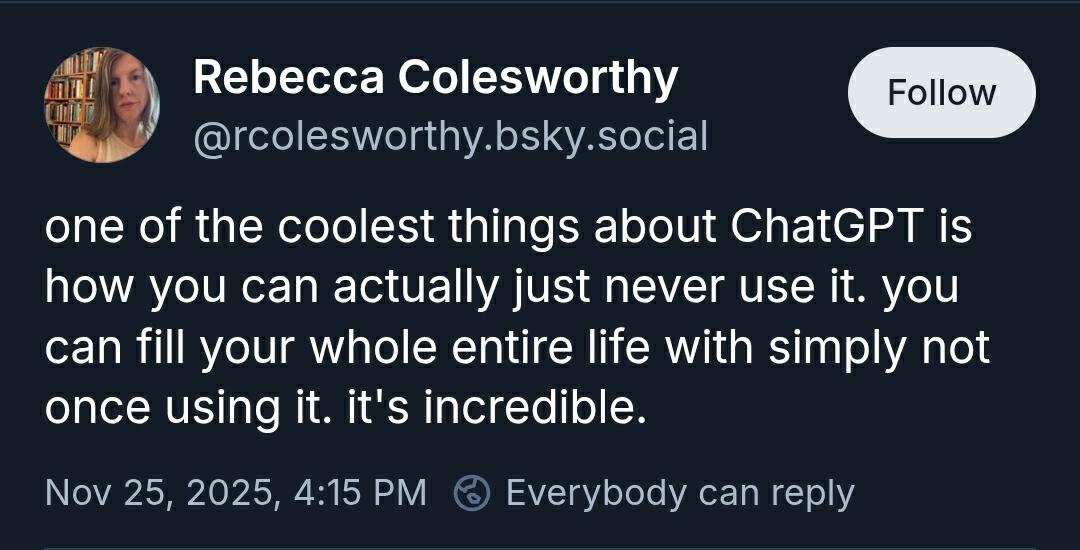The height and width of the screenshot is (550, 1080).
Task: Click the display name Rebecca Colesworthy
Action: point(435,78)
